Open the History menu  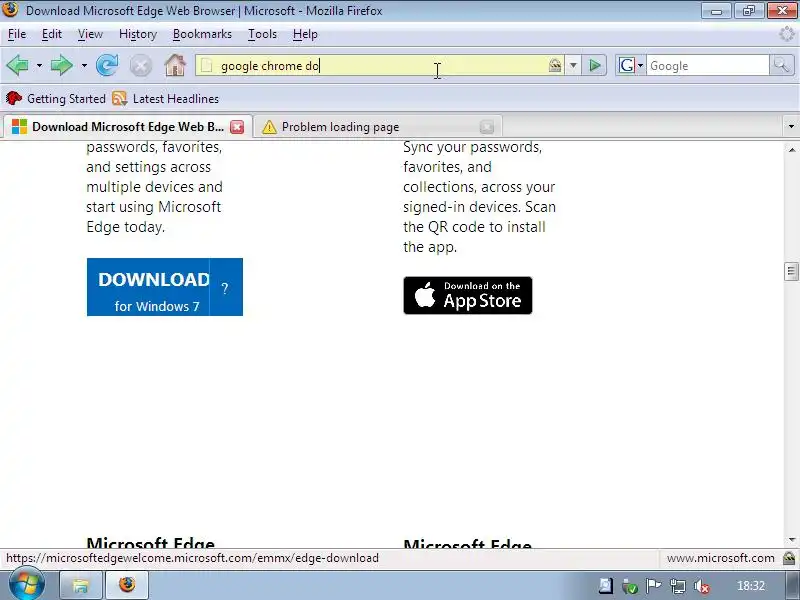(138, 34)
